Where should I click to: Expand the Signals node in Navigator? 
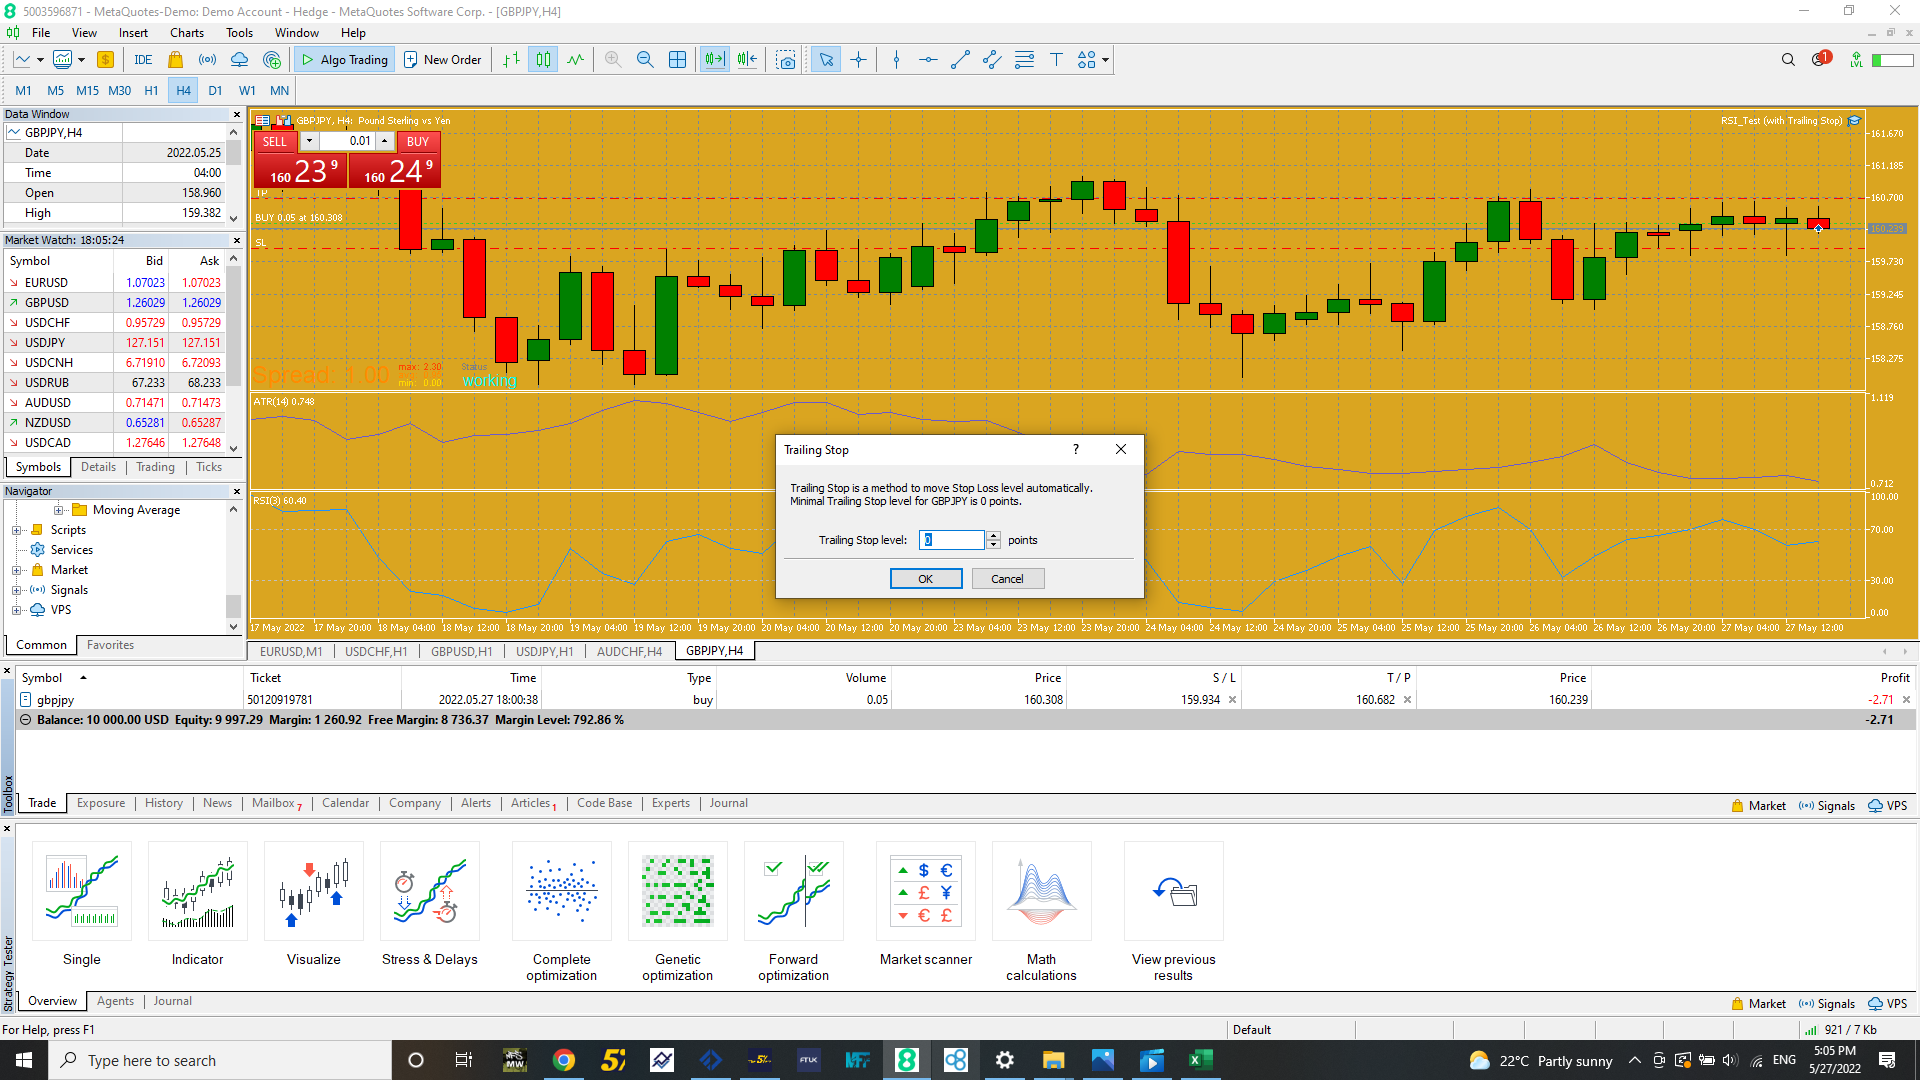(x=16, y=591)
